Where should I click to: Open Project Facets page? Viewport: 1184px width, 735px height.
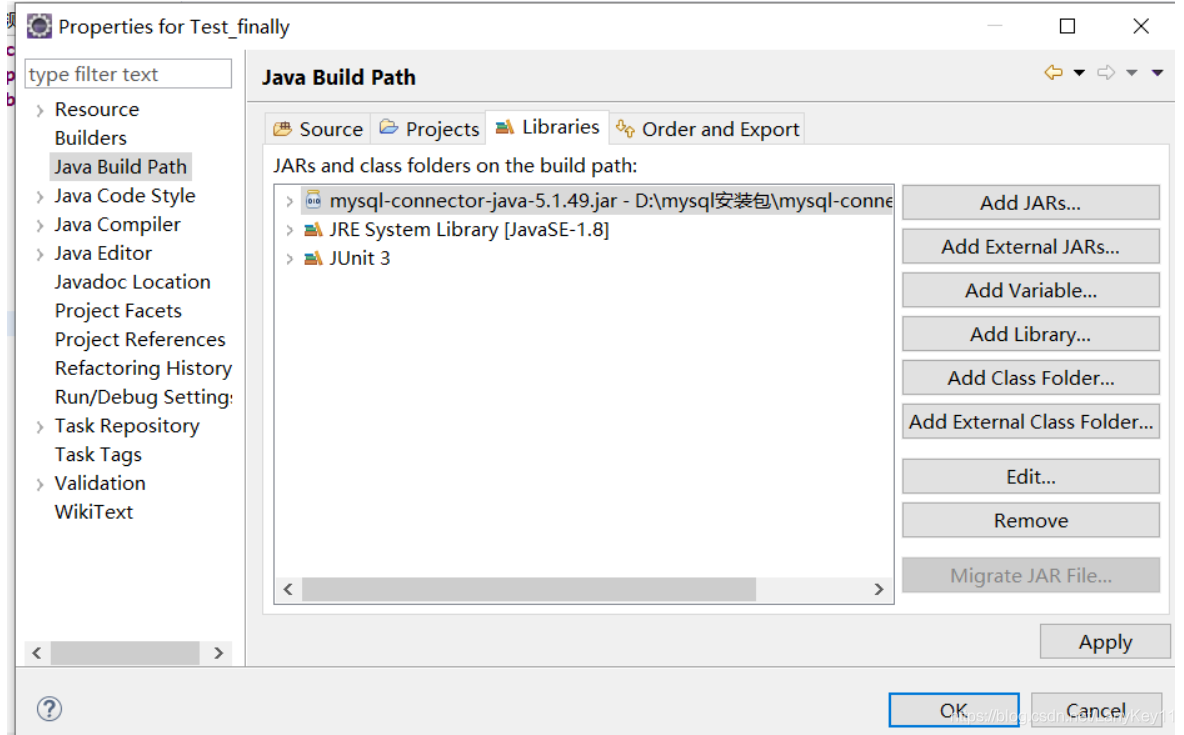[118, 310]
